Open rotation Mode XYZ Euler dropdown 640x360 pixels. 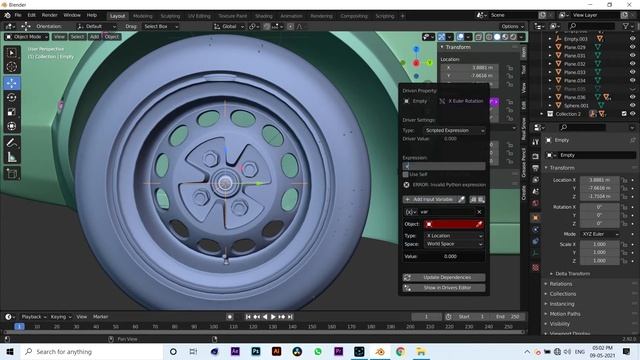point(599,234)
